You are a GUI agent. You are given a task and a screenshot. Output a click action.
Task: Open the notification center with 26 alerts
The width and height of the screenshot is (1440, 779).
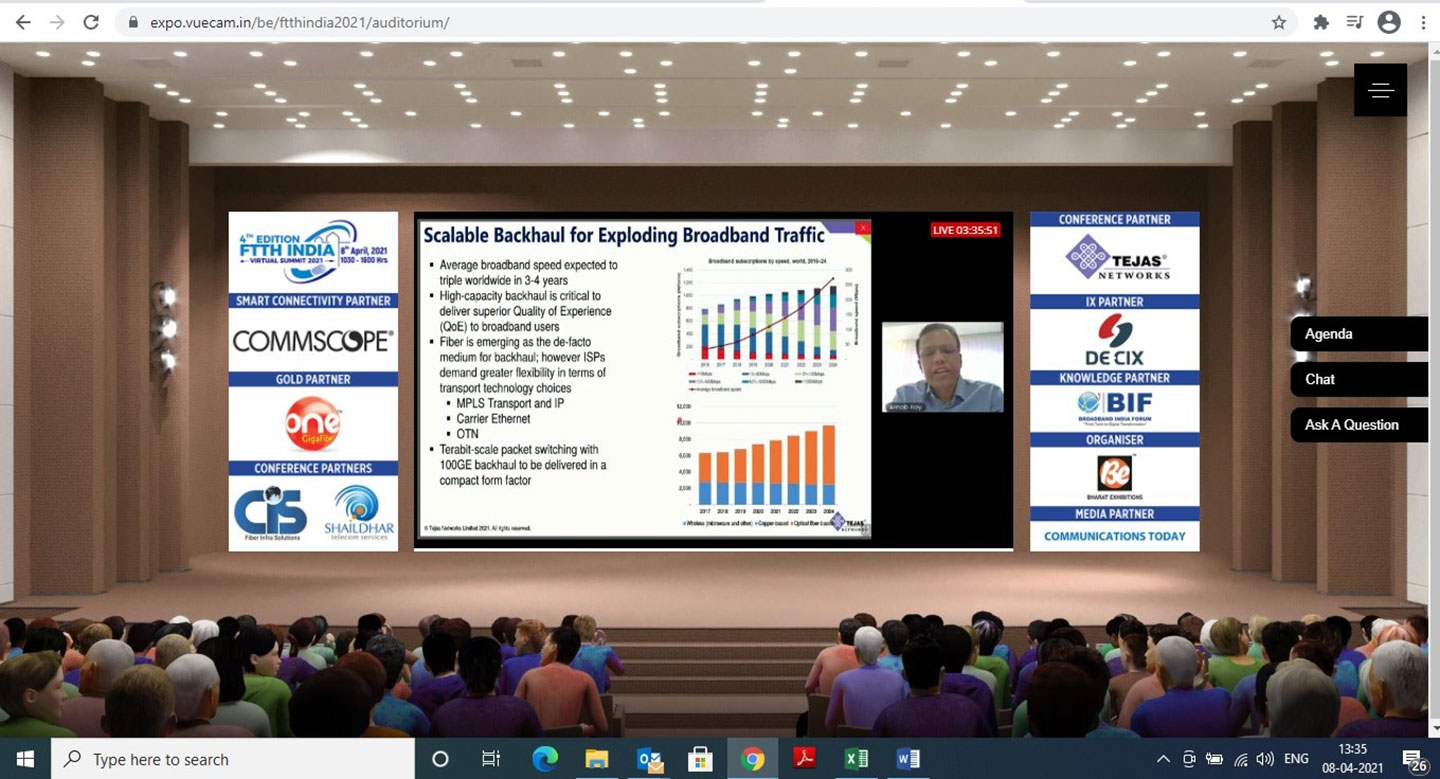tap(1413, 760)
